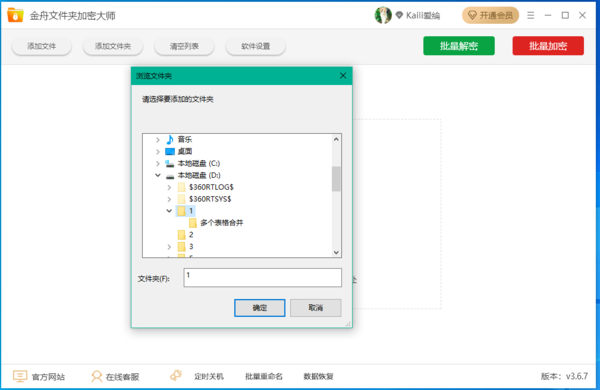Select the 本地磁盘 (D:) drive icon
This screenshot has width=600, height=390.
[170, 176]
